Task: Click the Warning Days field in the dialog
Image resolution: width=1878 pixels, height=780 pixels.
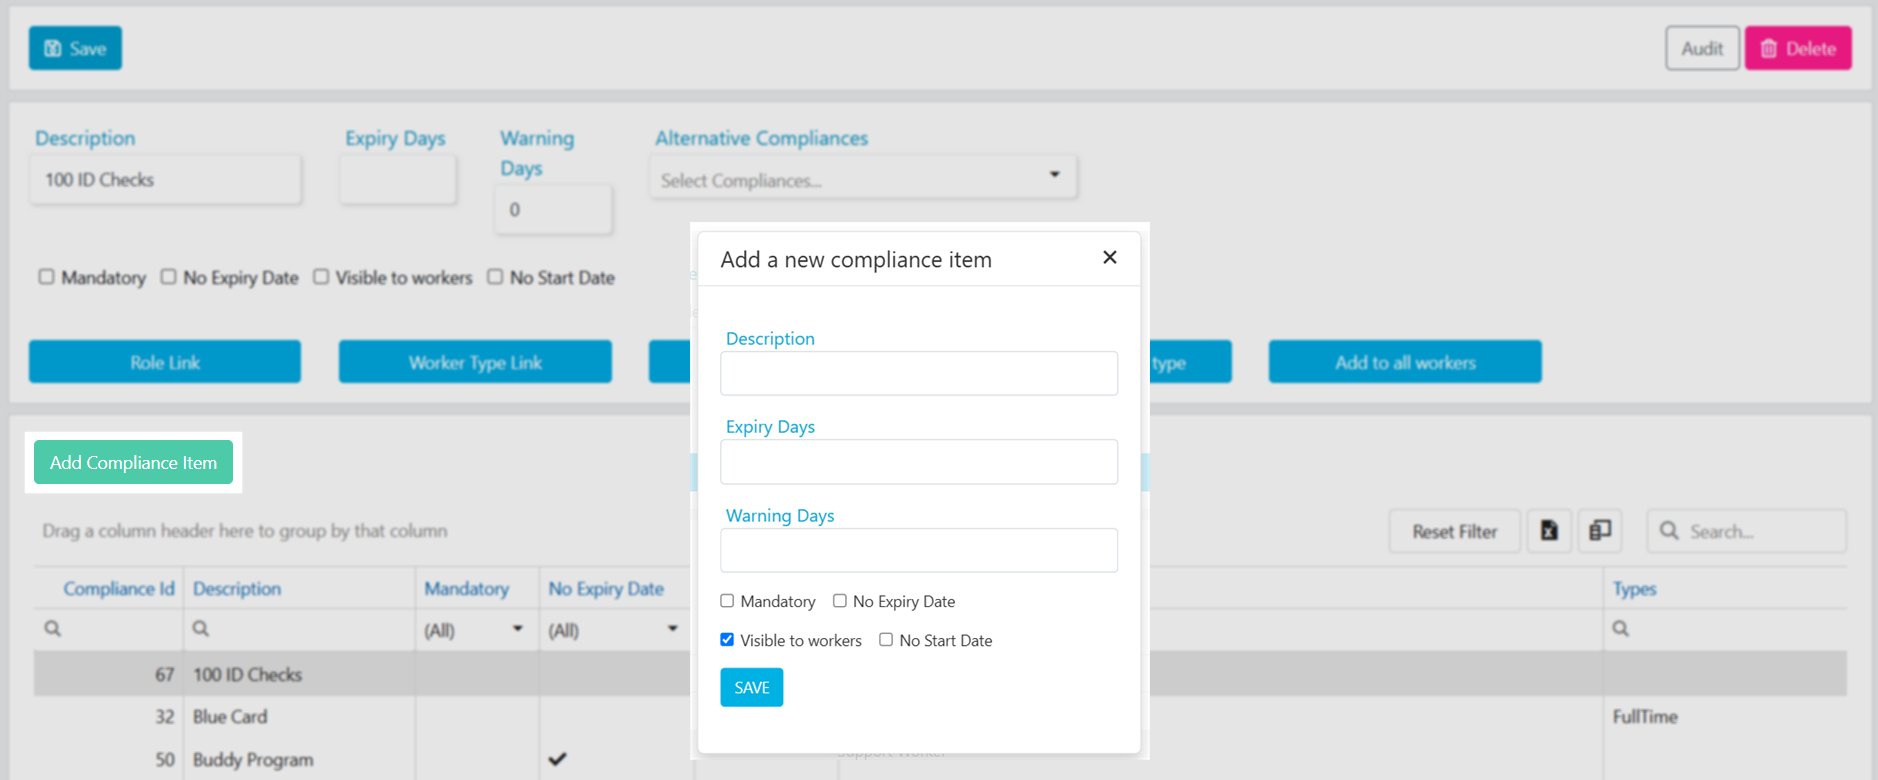Action: pos(919,550)
